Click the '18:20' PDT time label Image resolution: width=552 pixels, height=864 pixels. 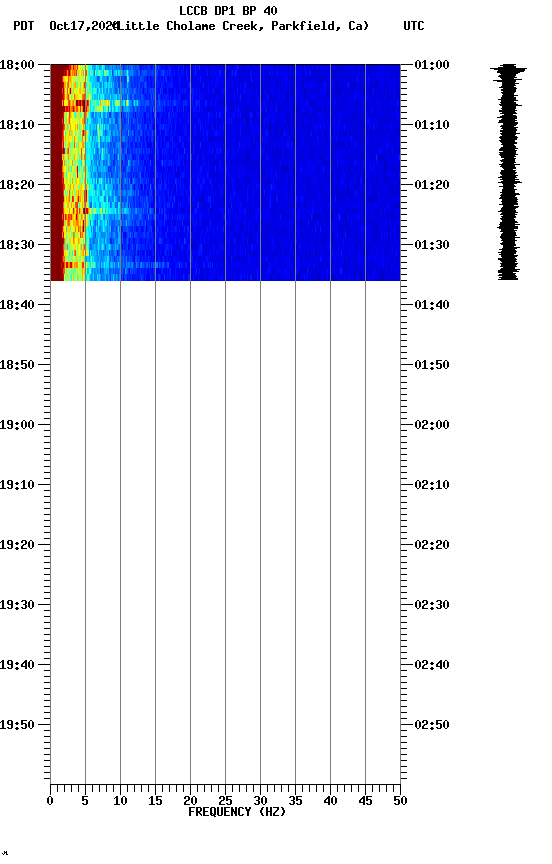[x=17, y=185]
